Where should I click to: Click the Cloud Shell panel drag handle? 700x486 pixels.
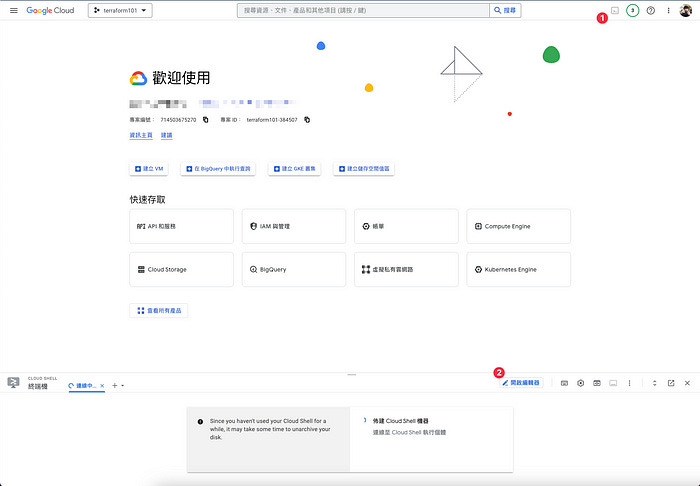point(352,375)
